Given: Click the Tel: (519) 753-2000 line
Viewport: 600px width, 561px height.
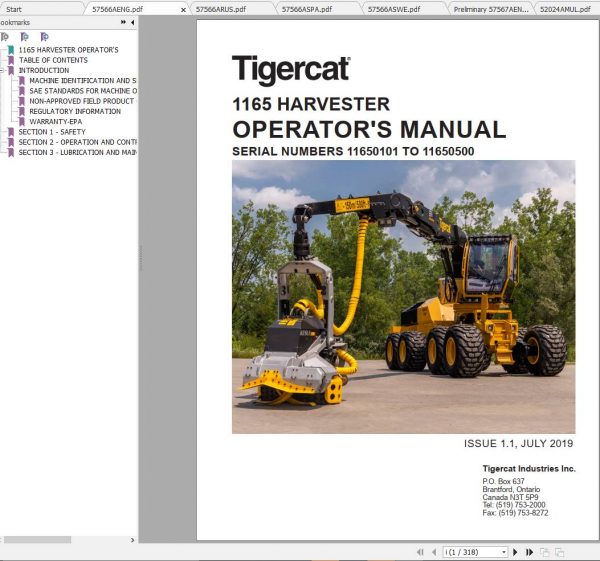Looking at the screenshot, I should click(514, 505).
